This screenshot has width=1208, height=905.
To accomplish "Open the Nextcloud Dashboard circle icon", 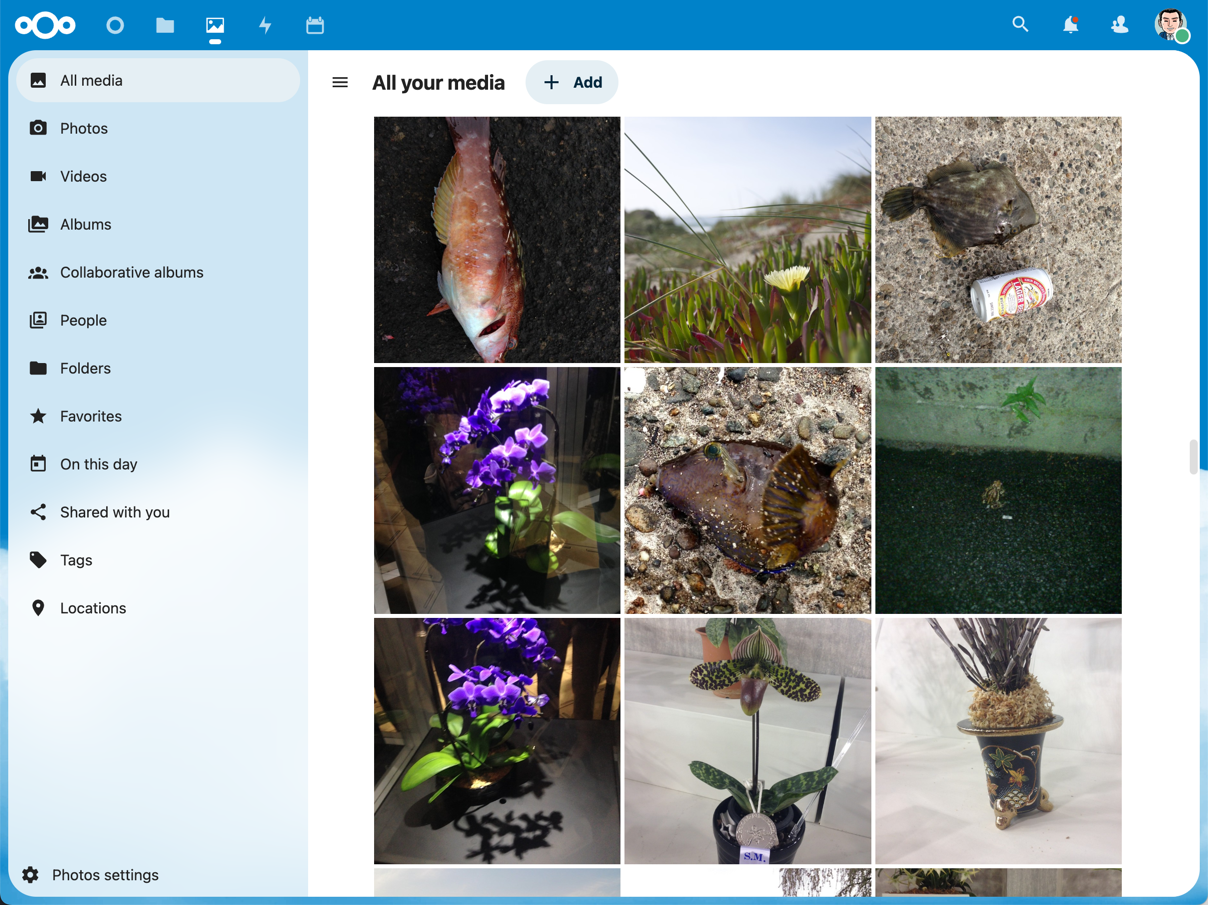I will click(x=115, y=25).
